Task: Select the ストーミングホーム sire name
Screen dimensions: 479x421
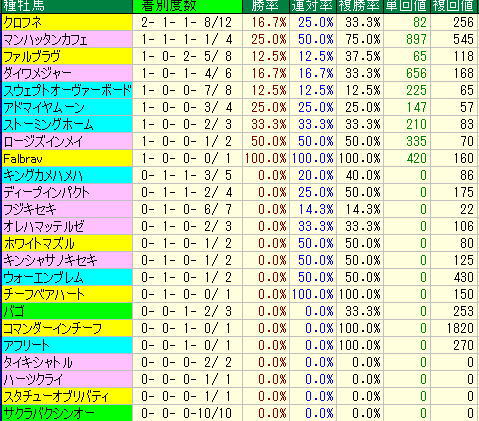Action: coord(48,124)
